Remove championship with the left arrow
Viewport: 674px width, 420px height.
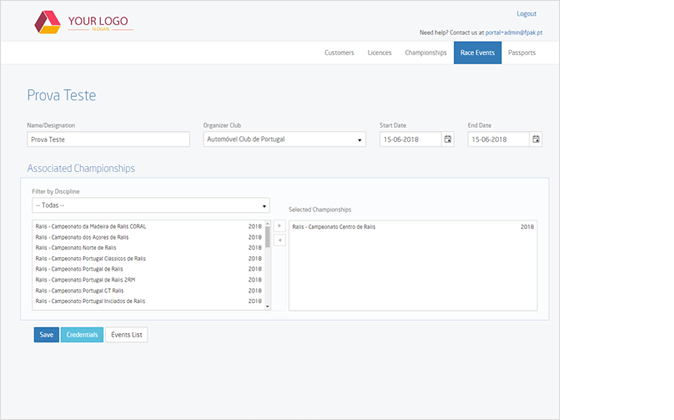(x=279, y=240)
